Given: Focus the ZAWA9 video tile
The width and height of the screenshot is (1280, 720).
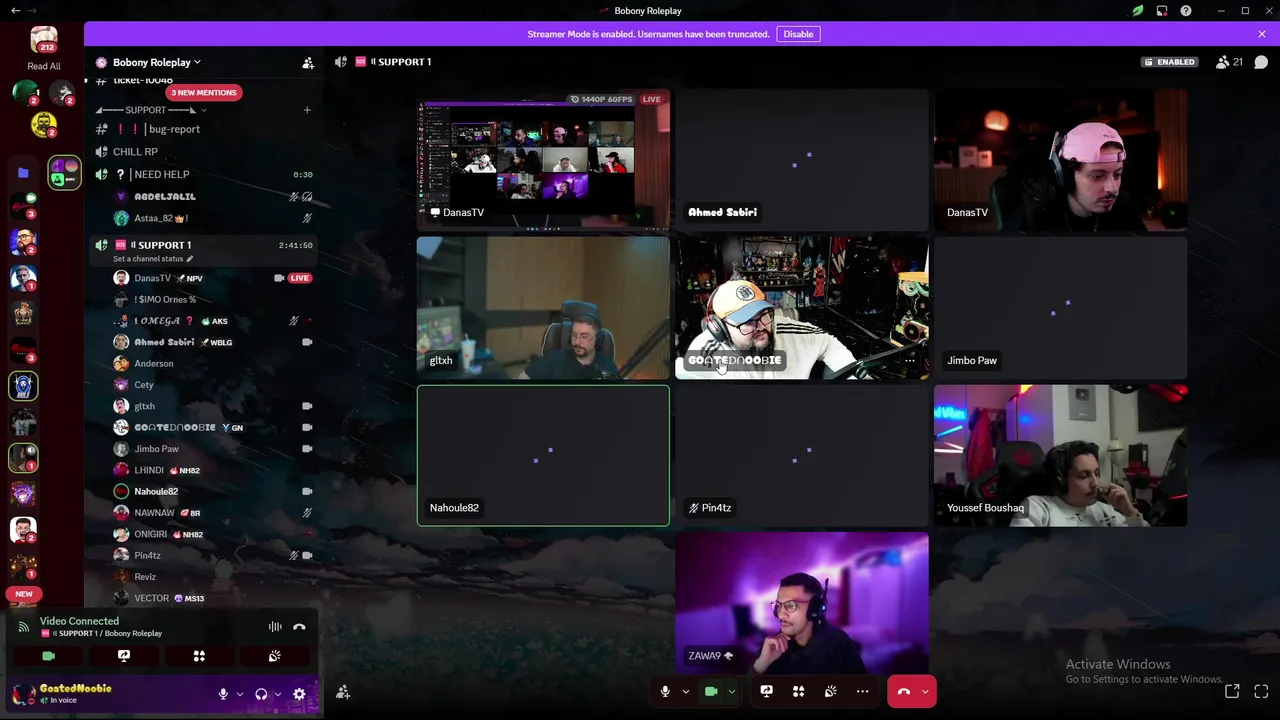Looking at the screenshot, I should [802, 603].
